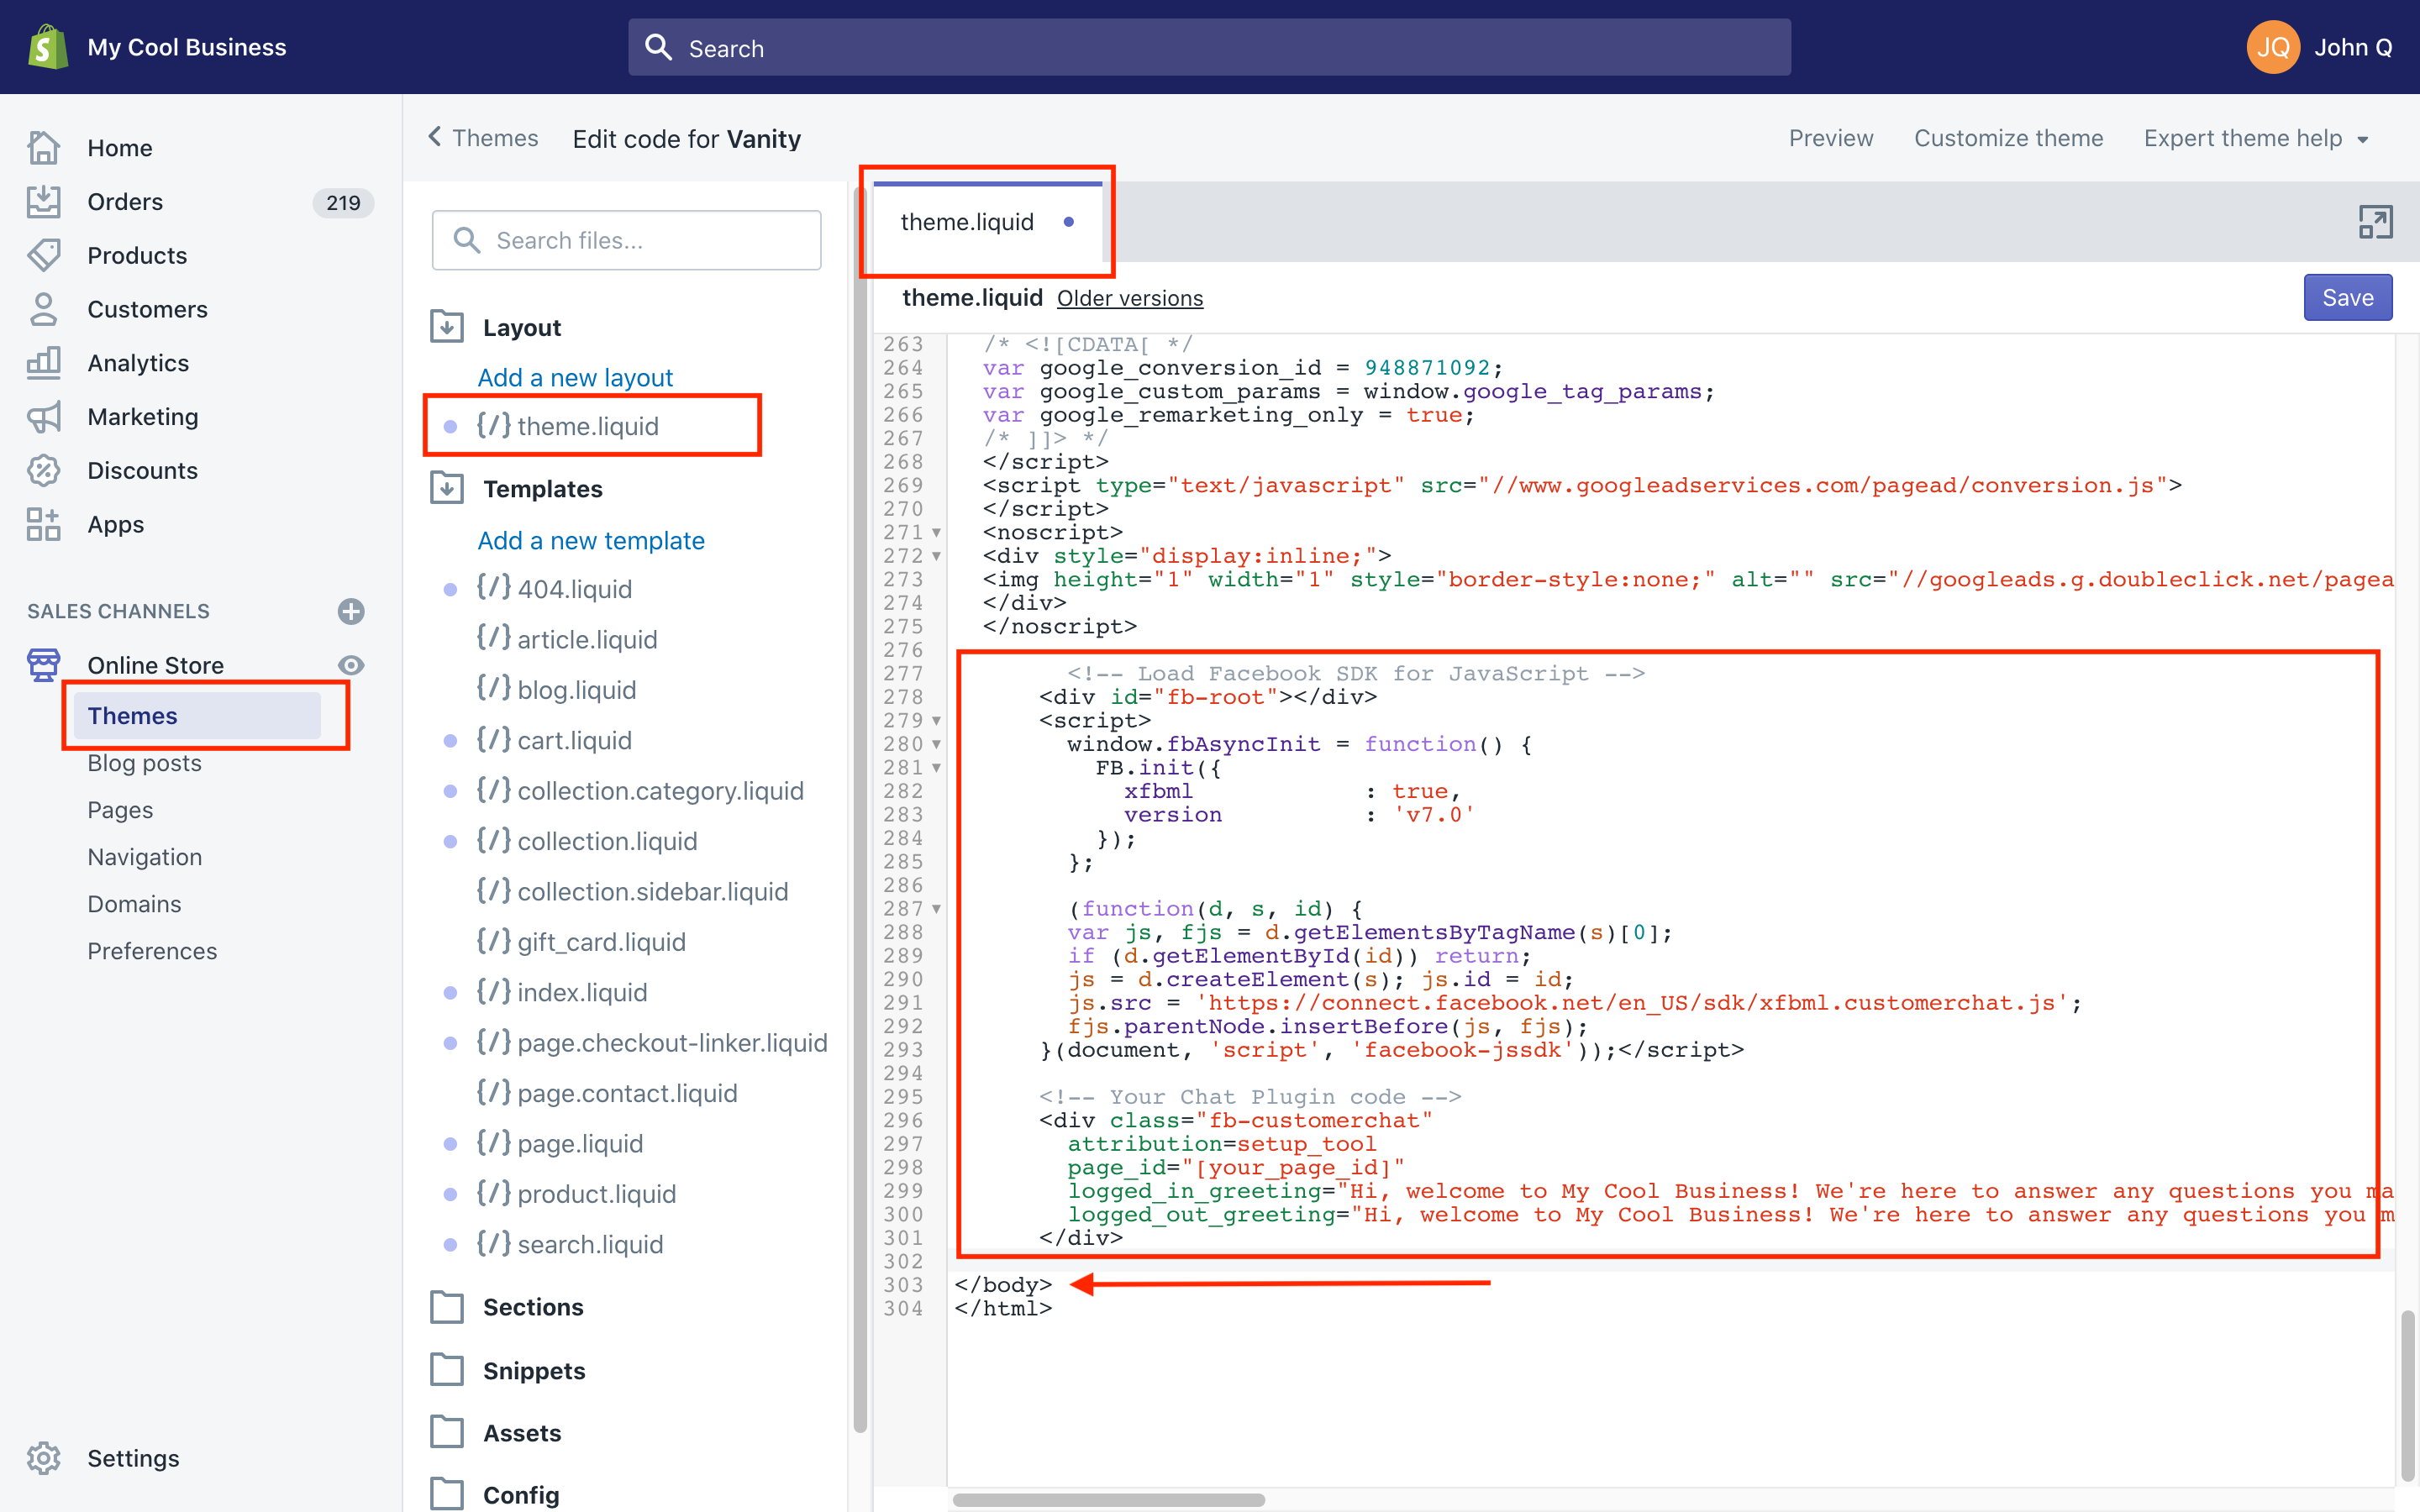Click the Discounts icon in sidebar
This screenshot has width=2420, height=1512.
tap(45, 469)
